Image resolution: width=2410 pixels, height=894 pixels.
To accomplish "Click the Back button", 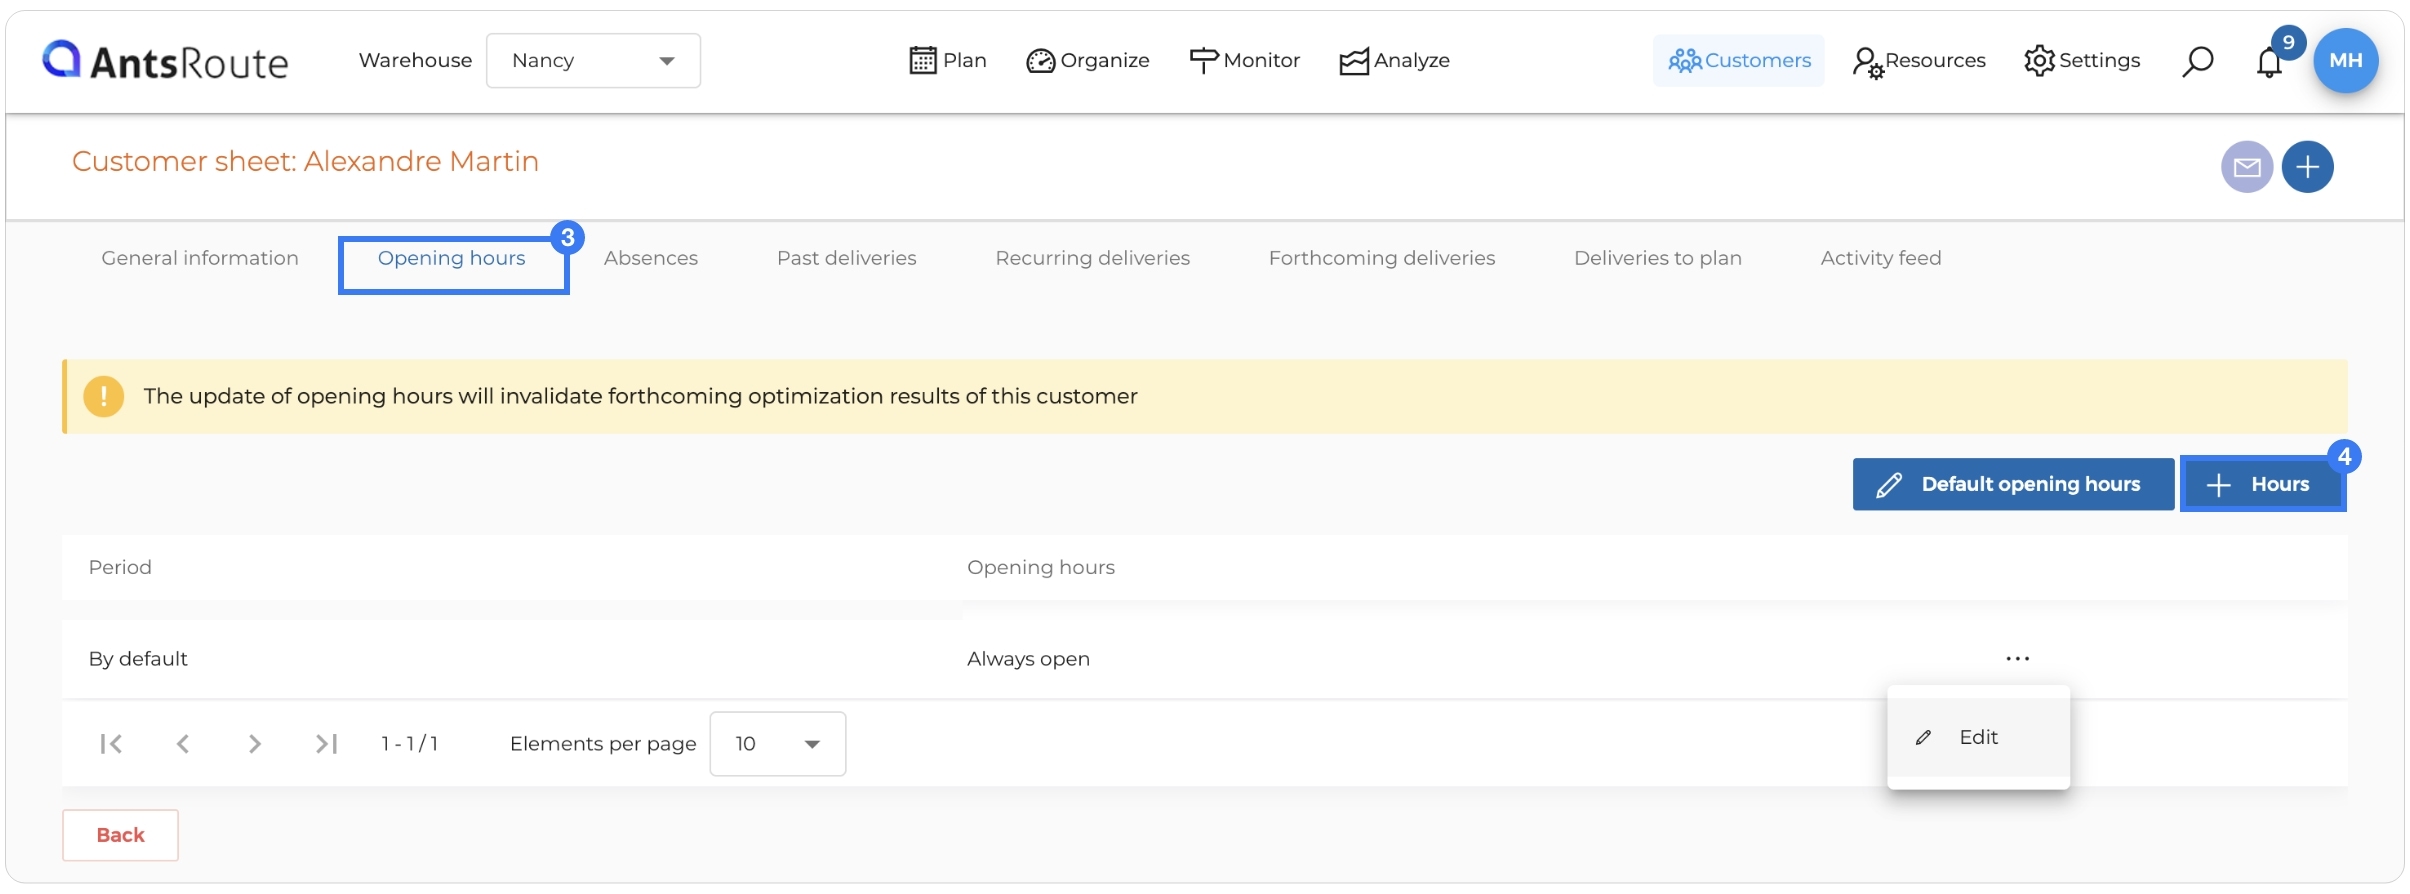I will [x=121, y=835].
